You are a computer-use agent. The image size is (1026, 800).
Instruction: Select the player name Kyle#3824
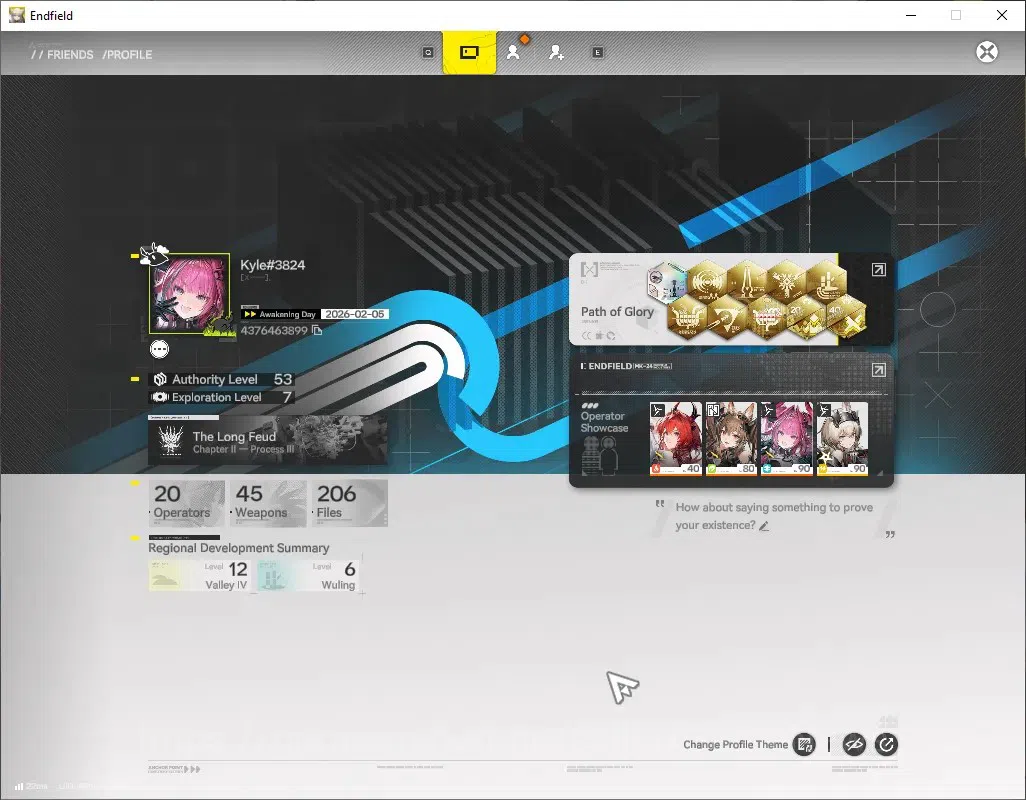click(x=272, y=265)
